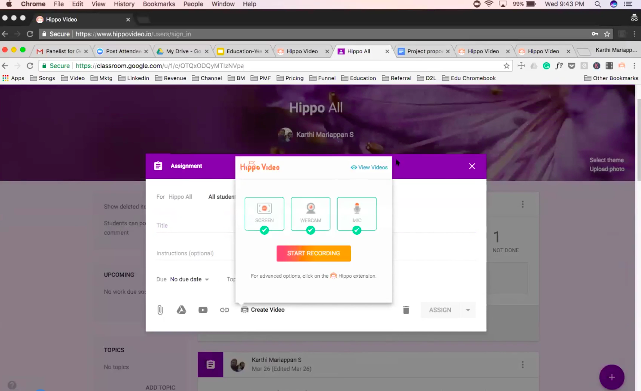Reload the classroom page
641x391 pixels.
click(x=30, y=65)
